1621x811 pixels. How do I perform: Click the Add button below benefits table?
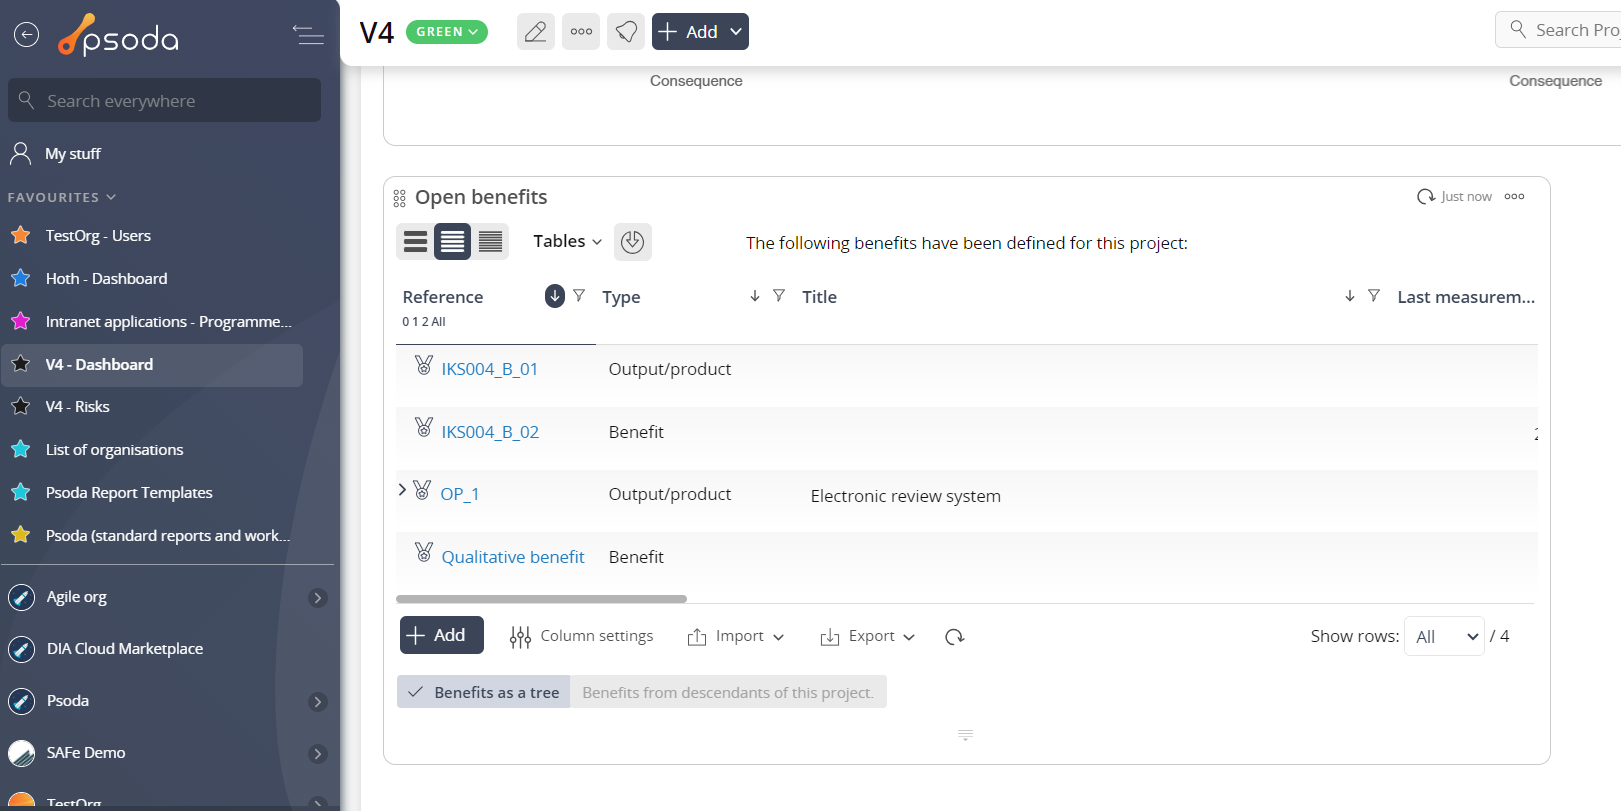click(442, 635)
